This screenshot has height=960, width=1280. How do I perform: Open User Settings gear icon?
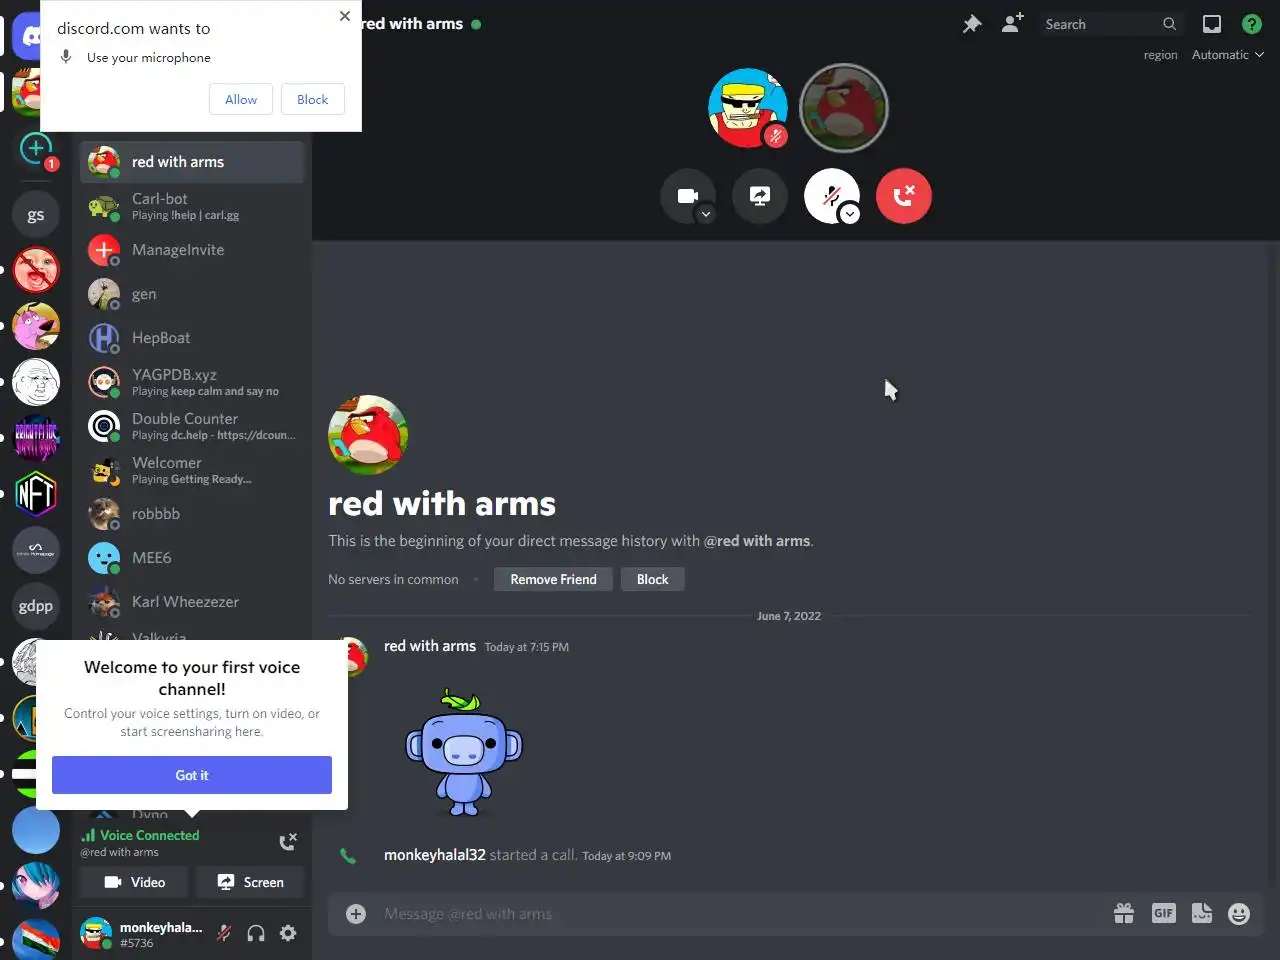point(288,933)
